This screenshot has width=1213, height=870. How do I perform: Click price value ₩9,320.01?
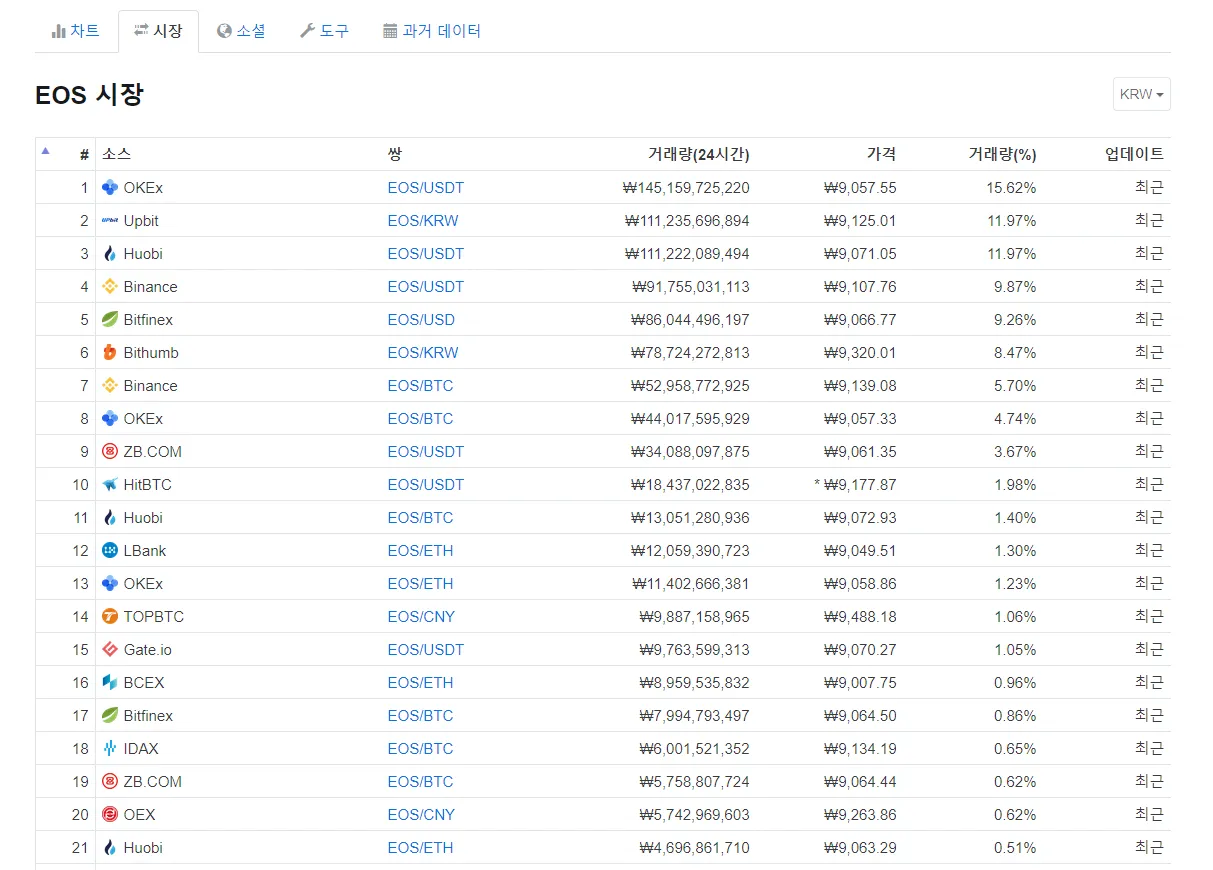point(860,352)
